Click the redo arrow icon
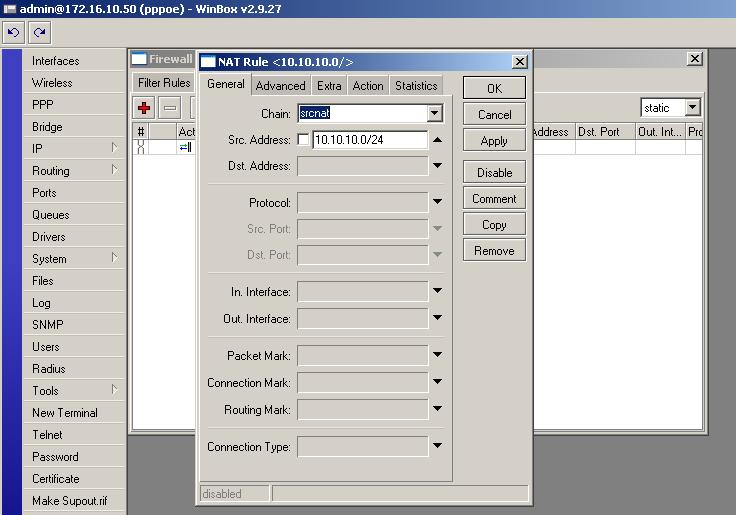This screenshot has height=515, width=736. click(40, 33)
